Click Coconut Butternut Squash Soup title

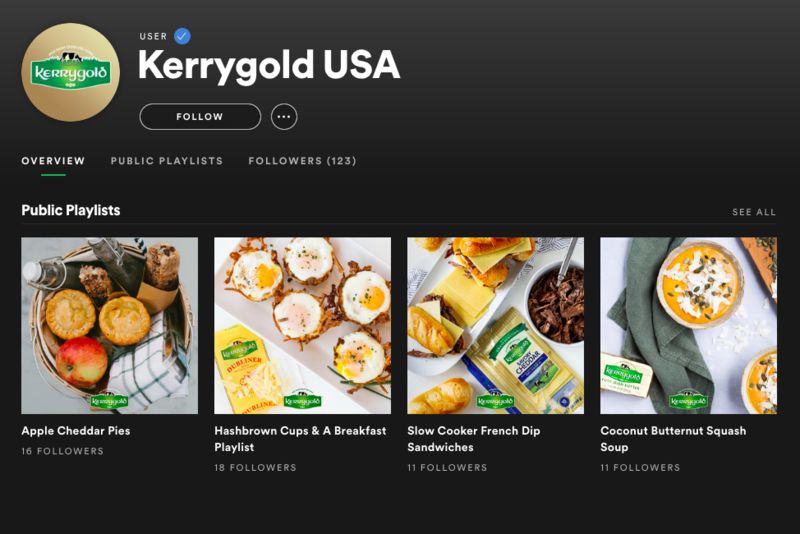(673, 439)
